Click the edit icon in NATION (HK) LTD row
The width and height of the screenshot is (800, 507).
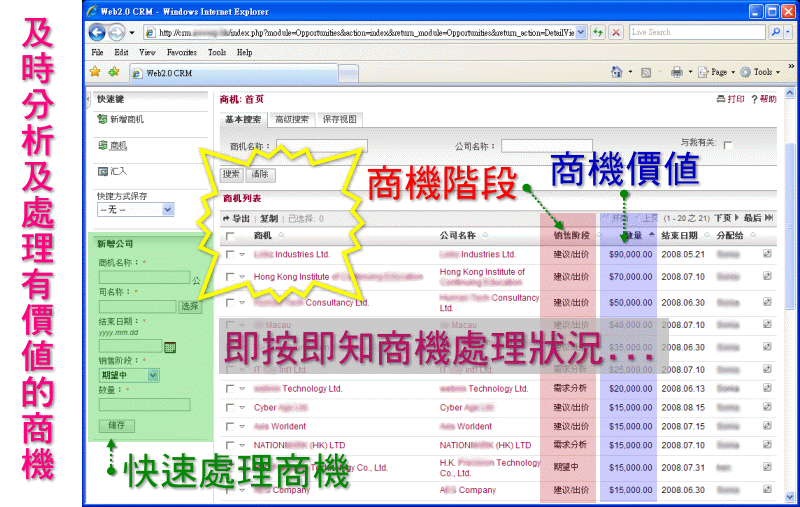(x=767, y=445)
